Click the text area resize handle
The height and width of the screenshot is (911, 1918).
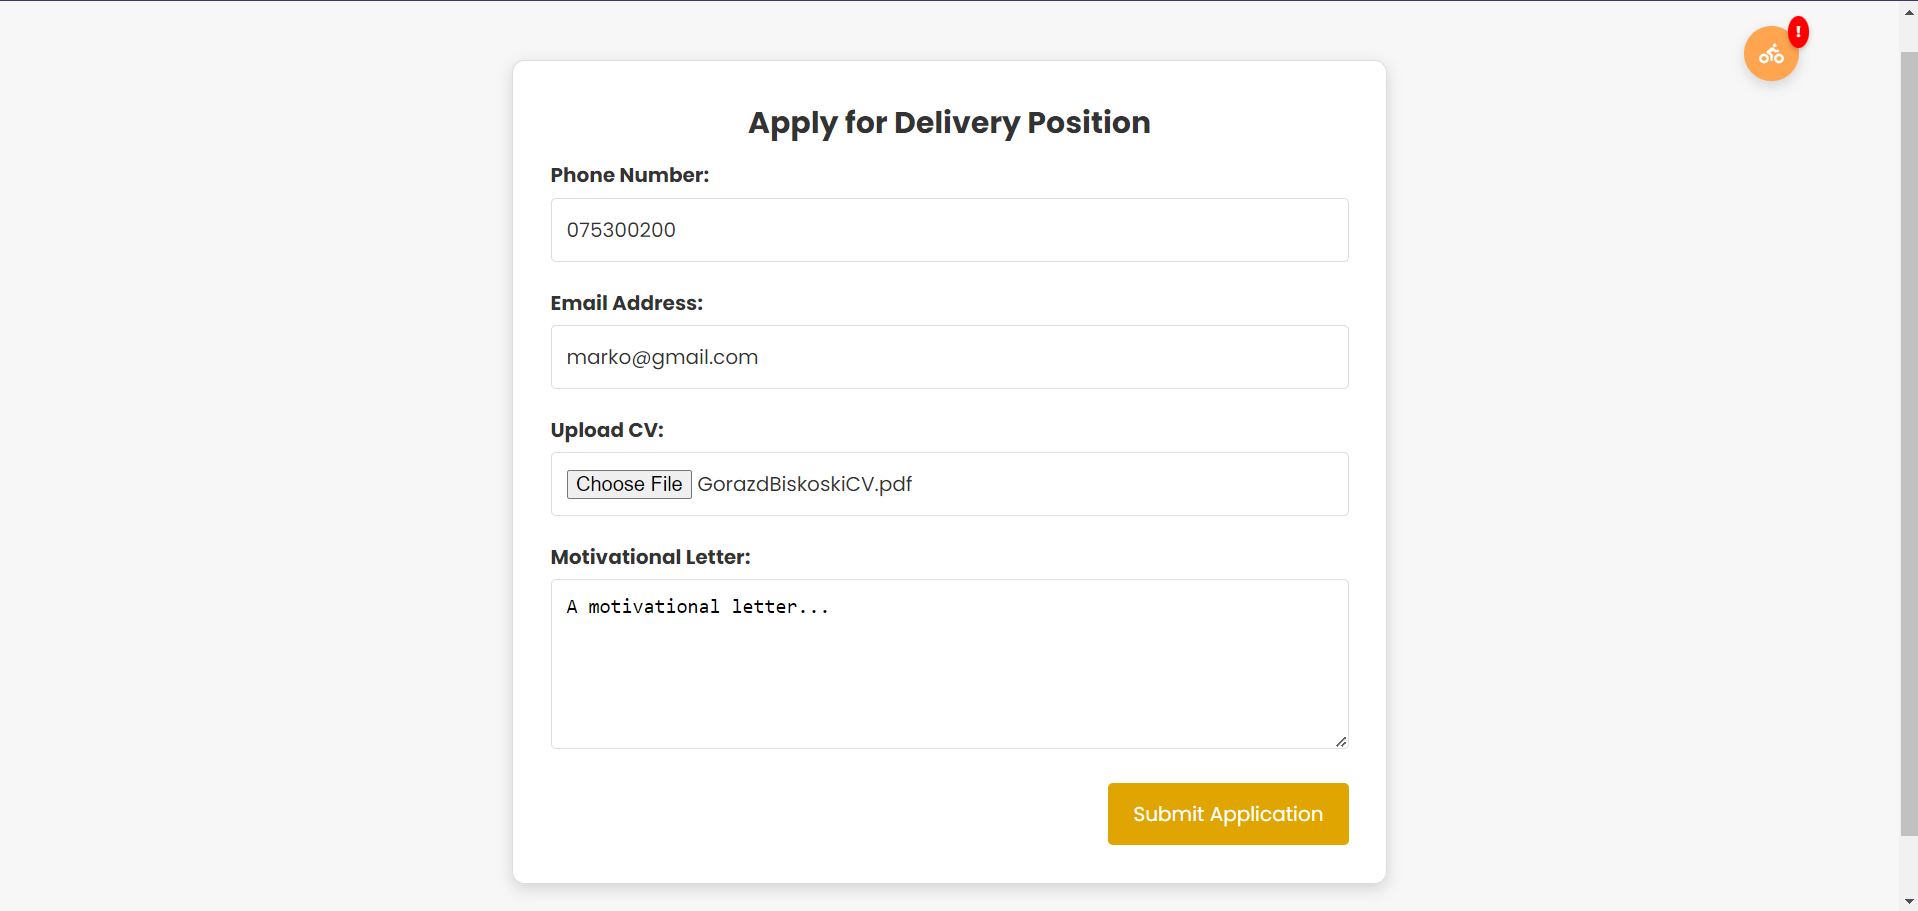[x=1341, y=741]
